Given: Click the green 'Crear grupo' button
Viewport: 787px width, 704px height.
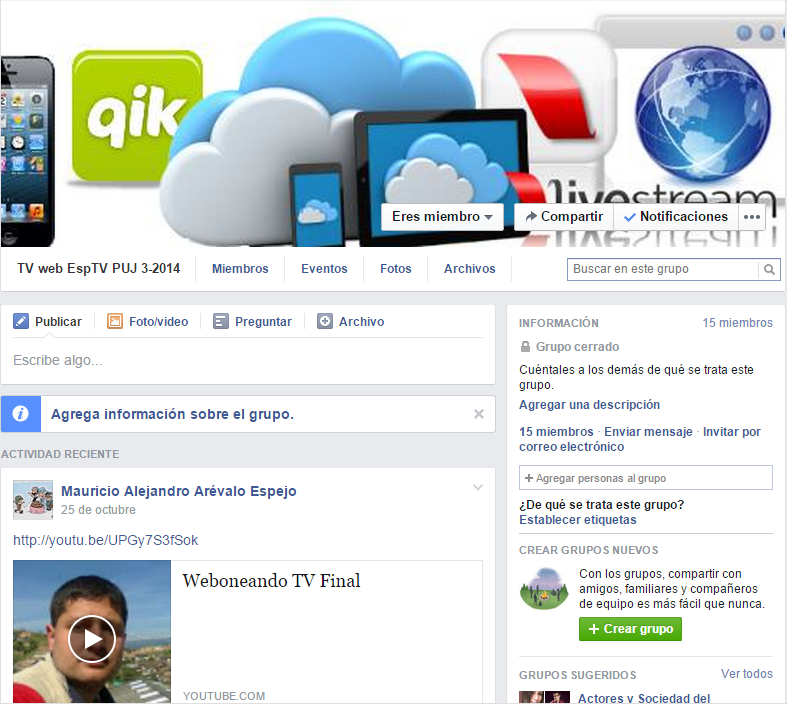Looking at the screenshot, I should [630, 629].
